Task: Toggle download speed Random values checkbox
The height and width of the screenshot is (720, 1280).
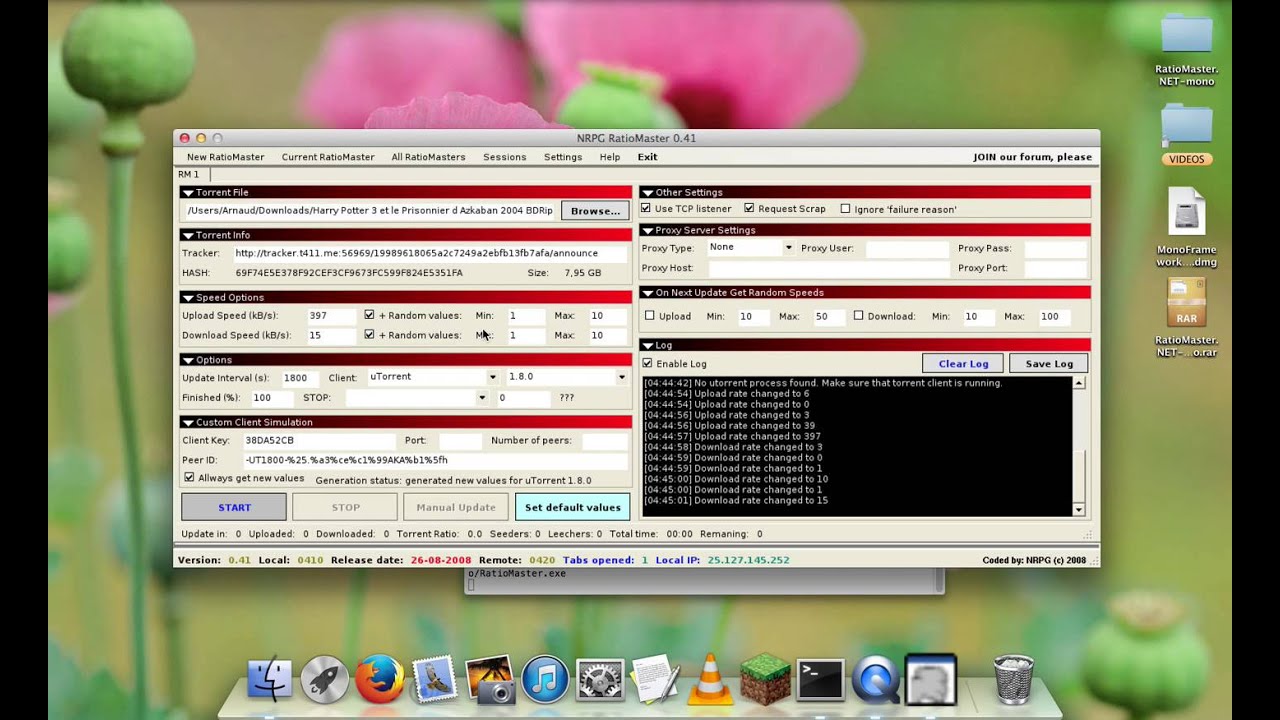Action: 369,335
